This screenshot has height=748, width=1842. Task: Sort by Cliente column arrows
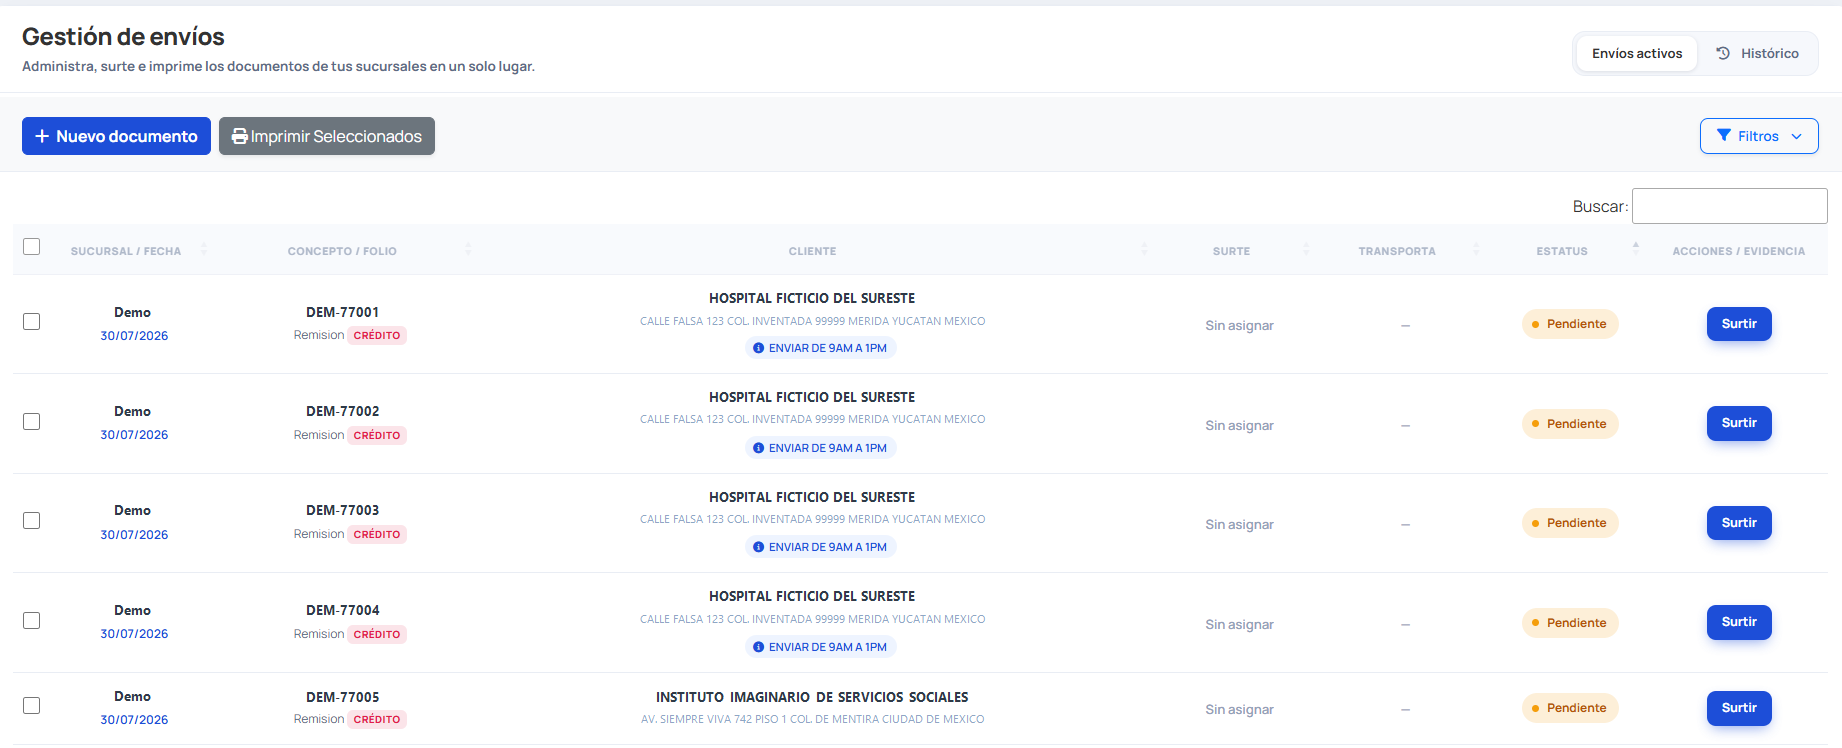(x=1144, y=249)
